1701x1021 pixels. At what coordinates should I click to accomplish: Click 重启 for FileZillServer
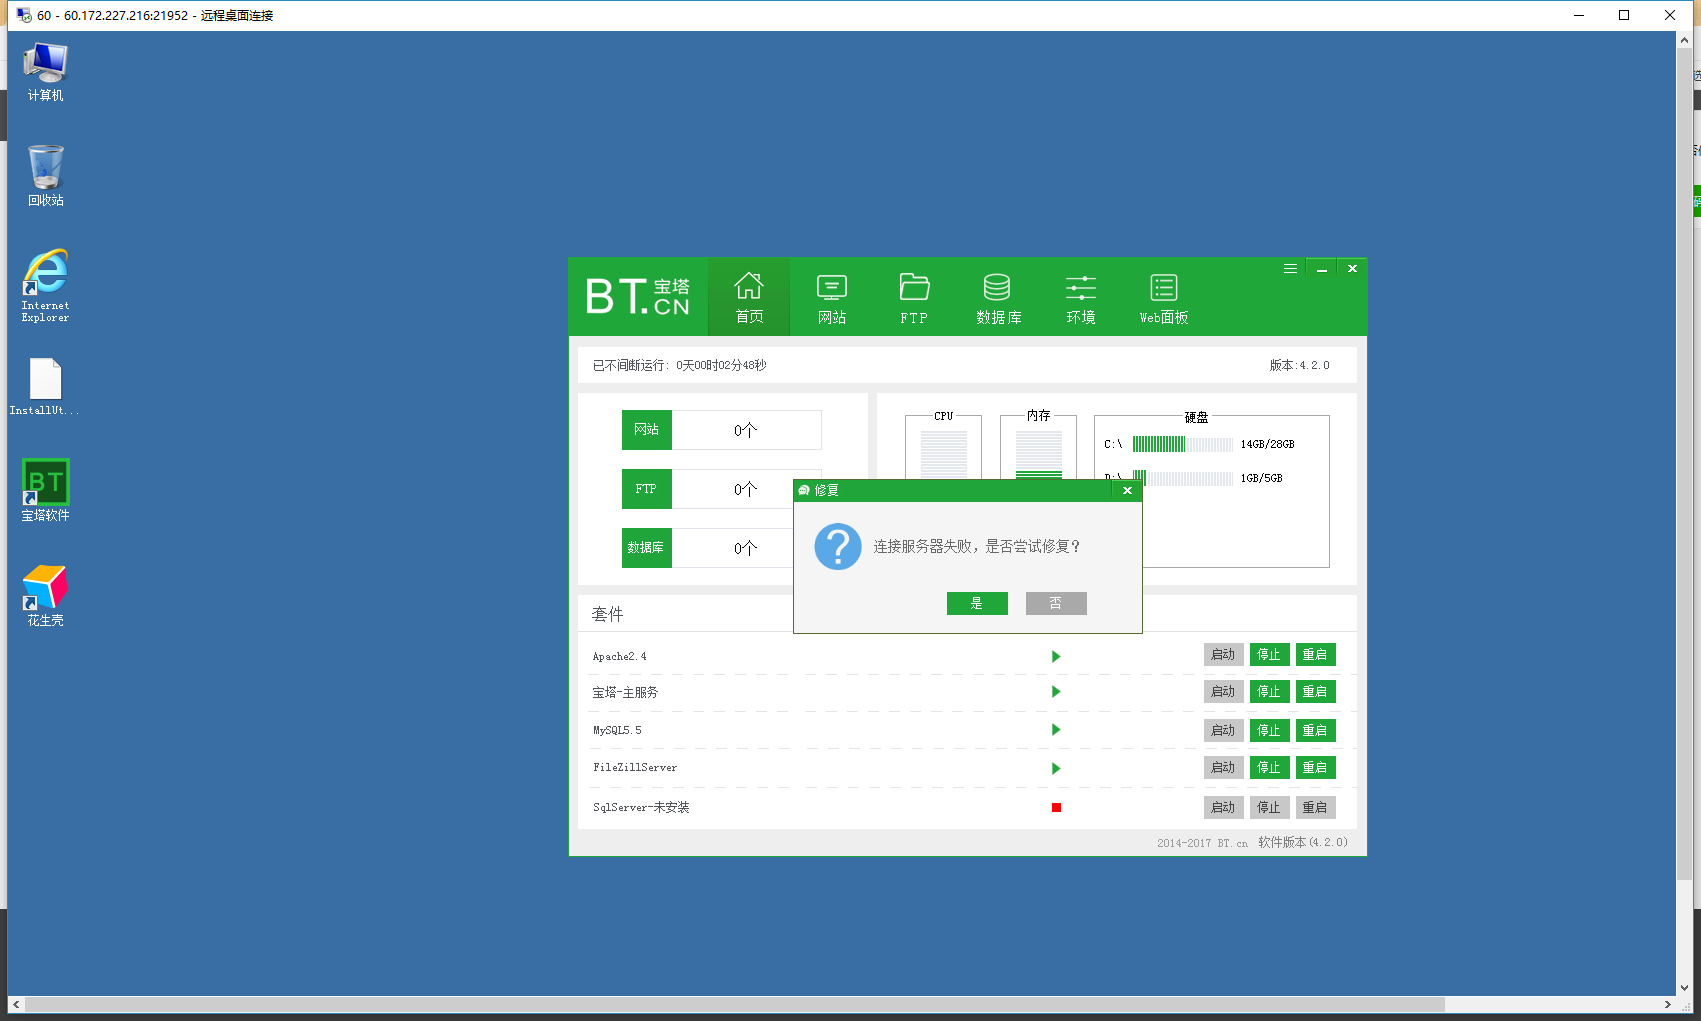(x=1315, y=768)
